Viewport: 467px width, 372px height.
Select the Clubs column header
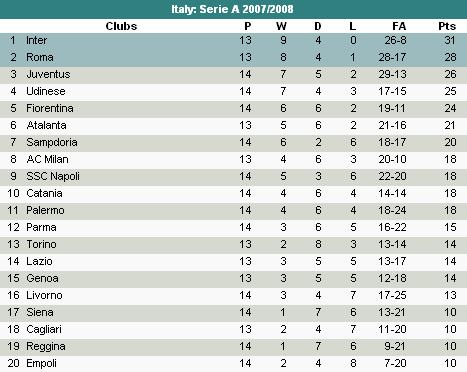pos(121,26)
